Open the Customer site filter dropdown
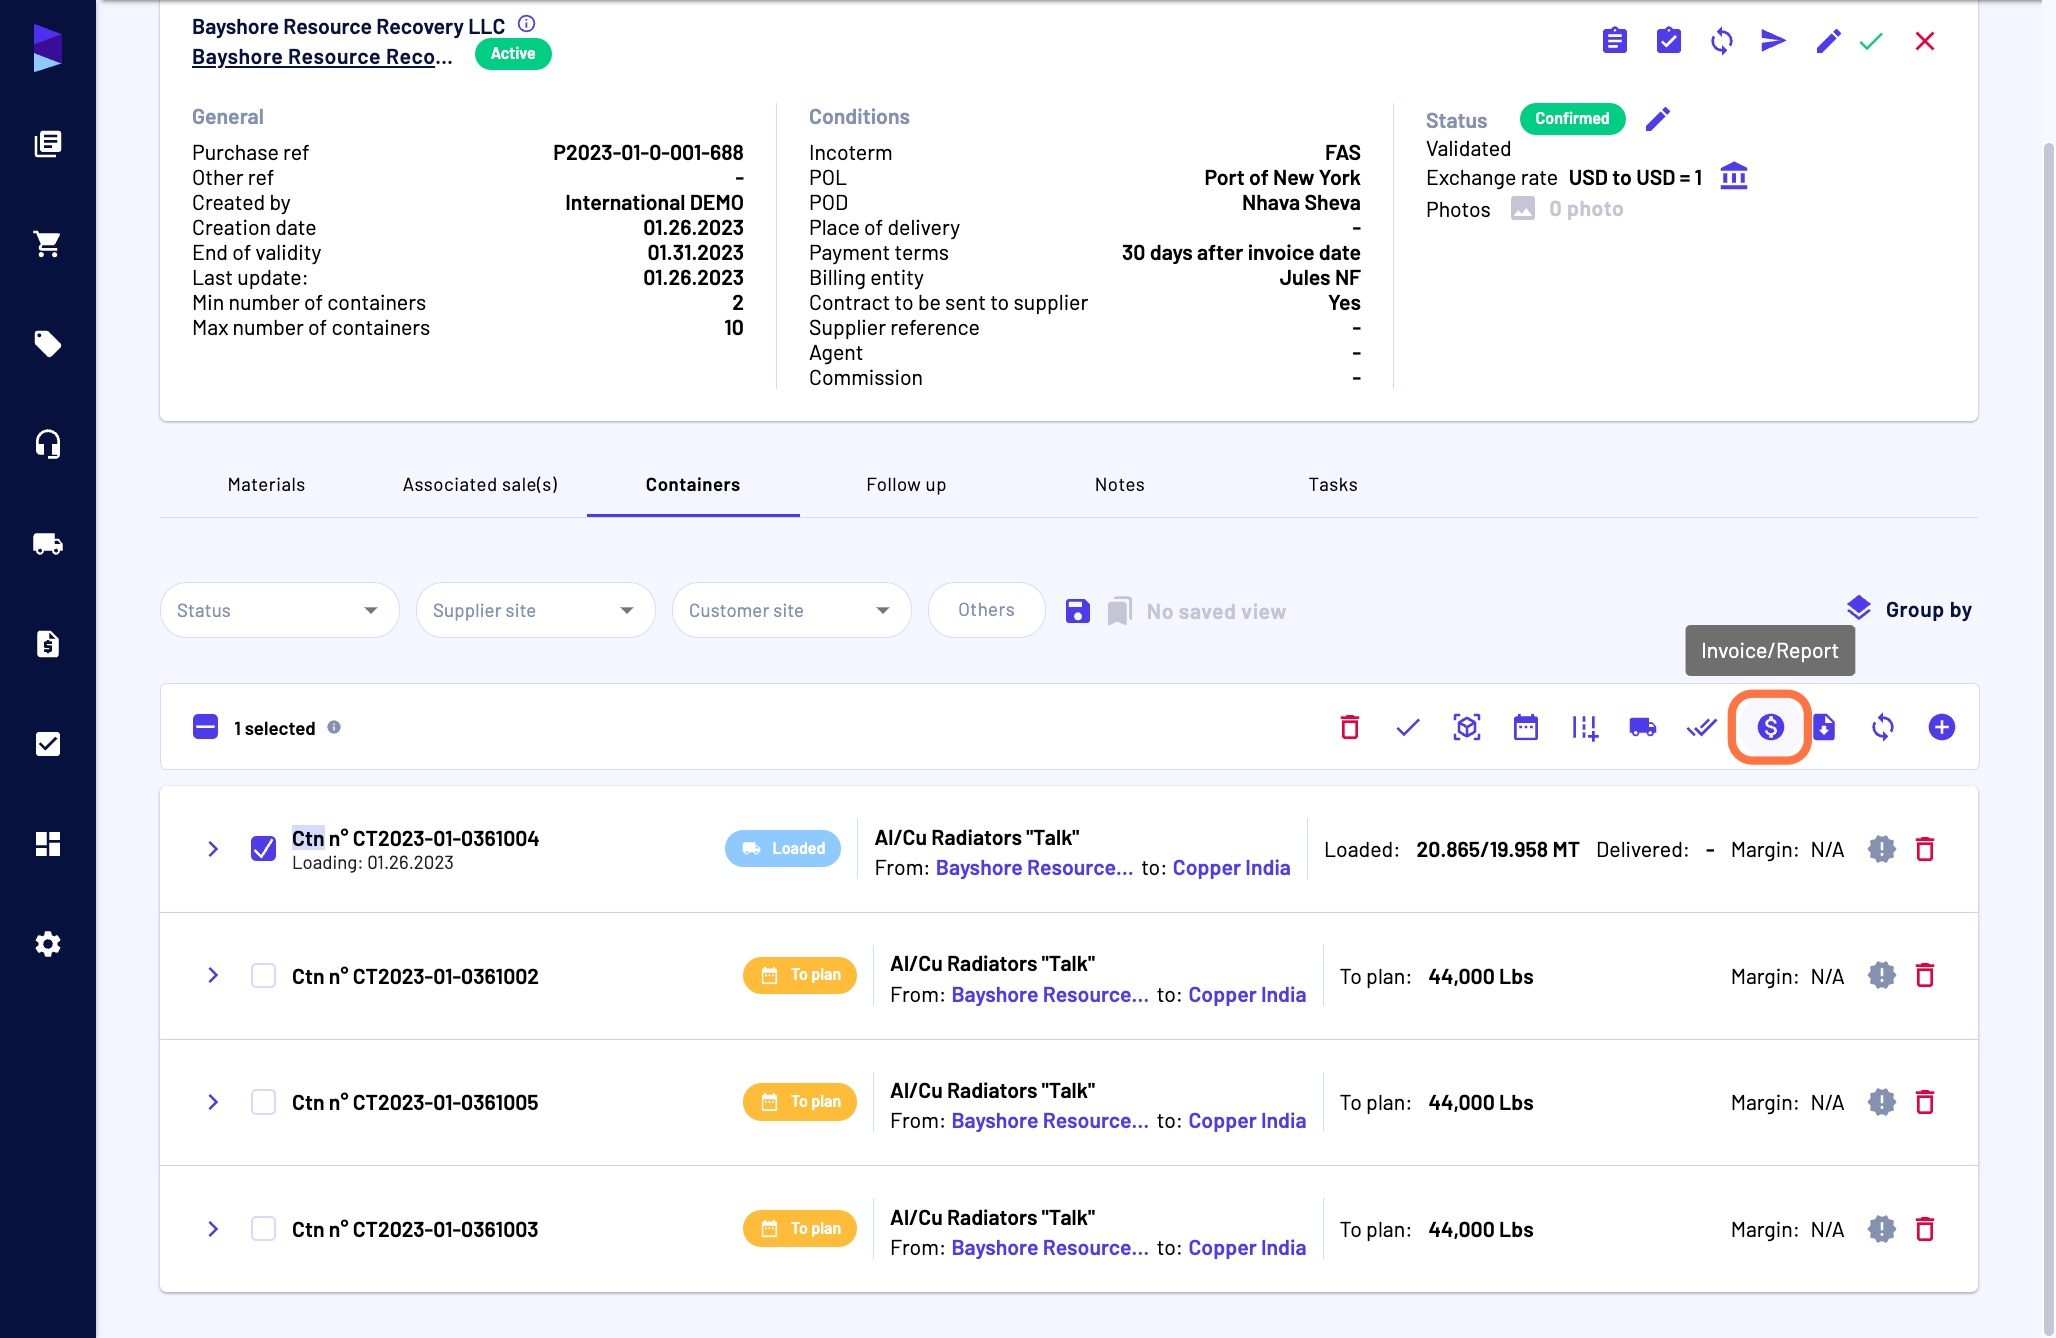2056x1338 pixels. pos(791,610)
